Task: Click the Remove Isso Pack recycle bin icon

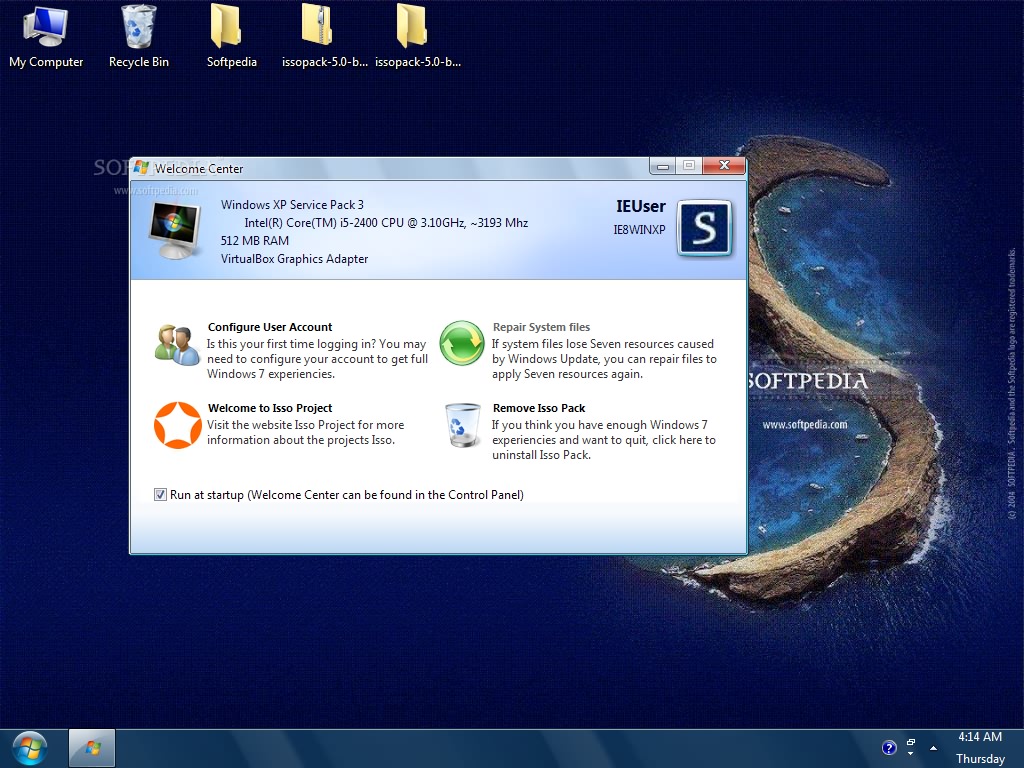Action: tap(462, 425)
